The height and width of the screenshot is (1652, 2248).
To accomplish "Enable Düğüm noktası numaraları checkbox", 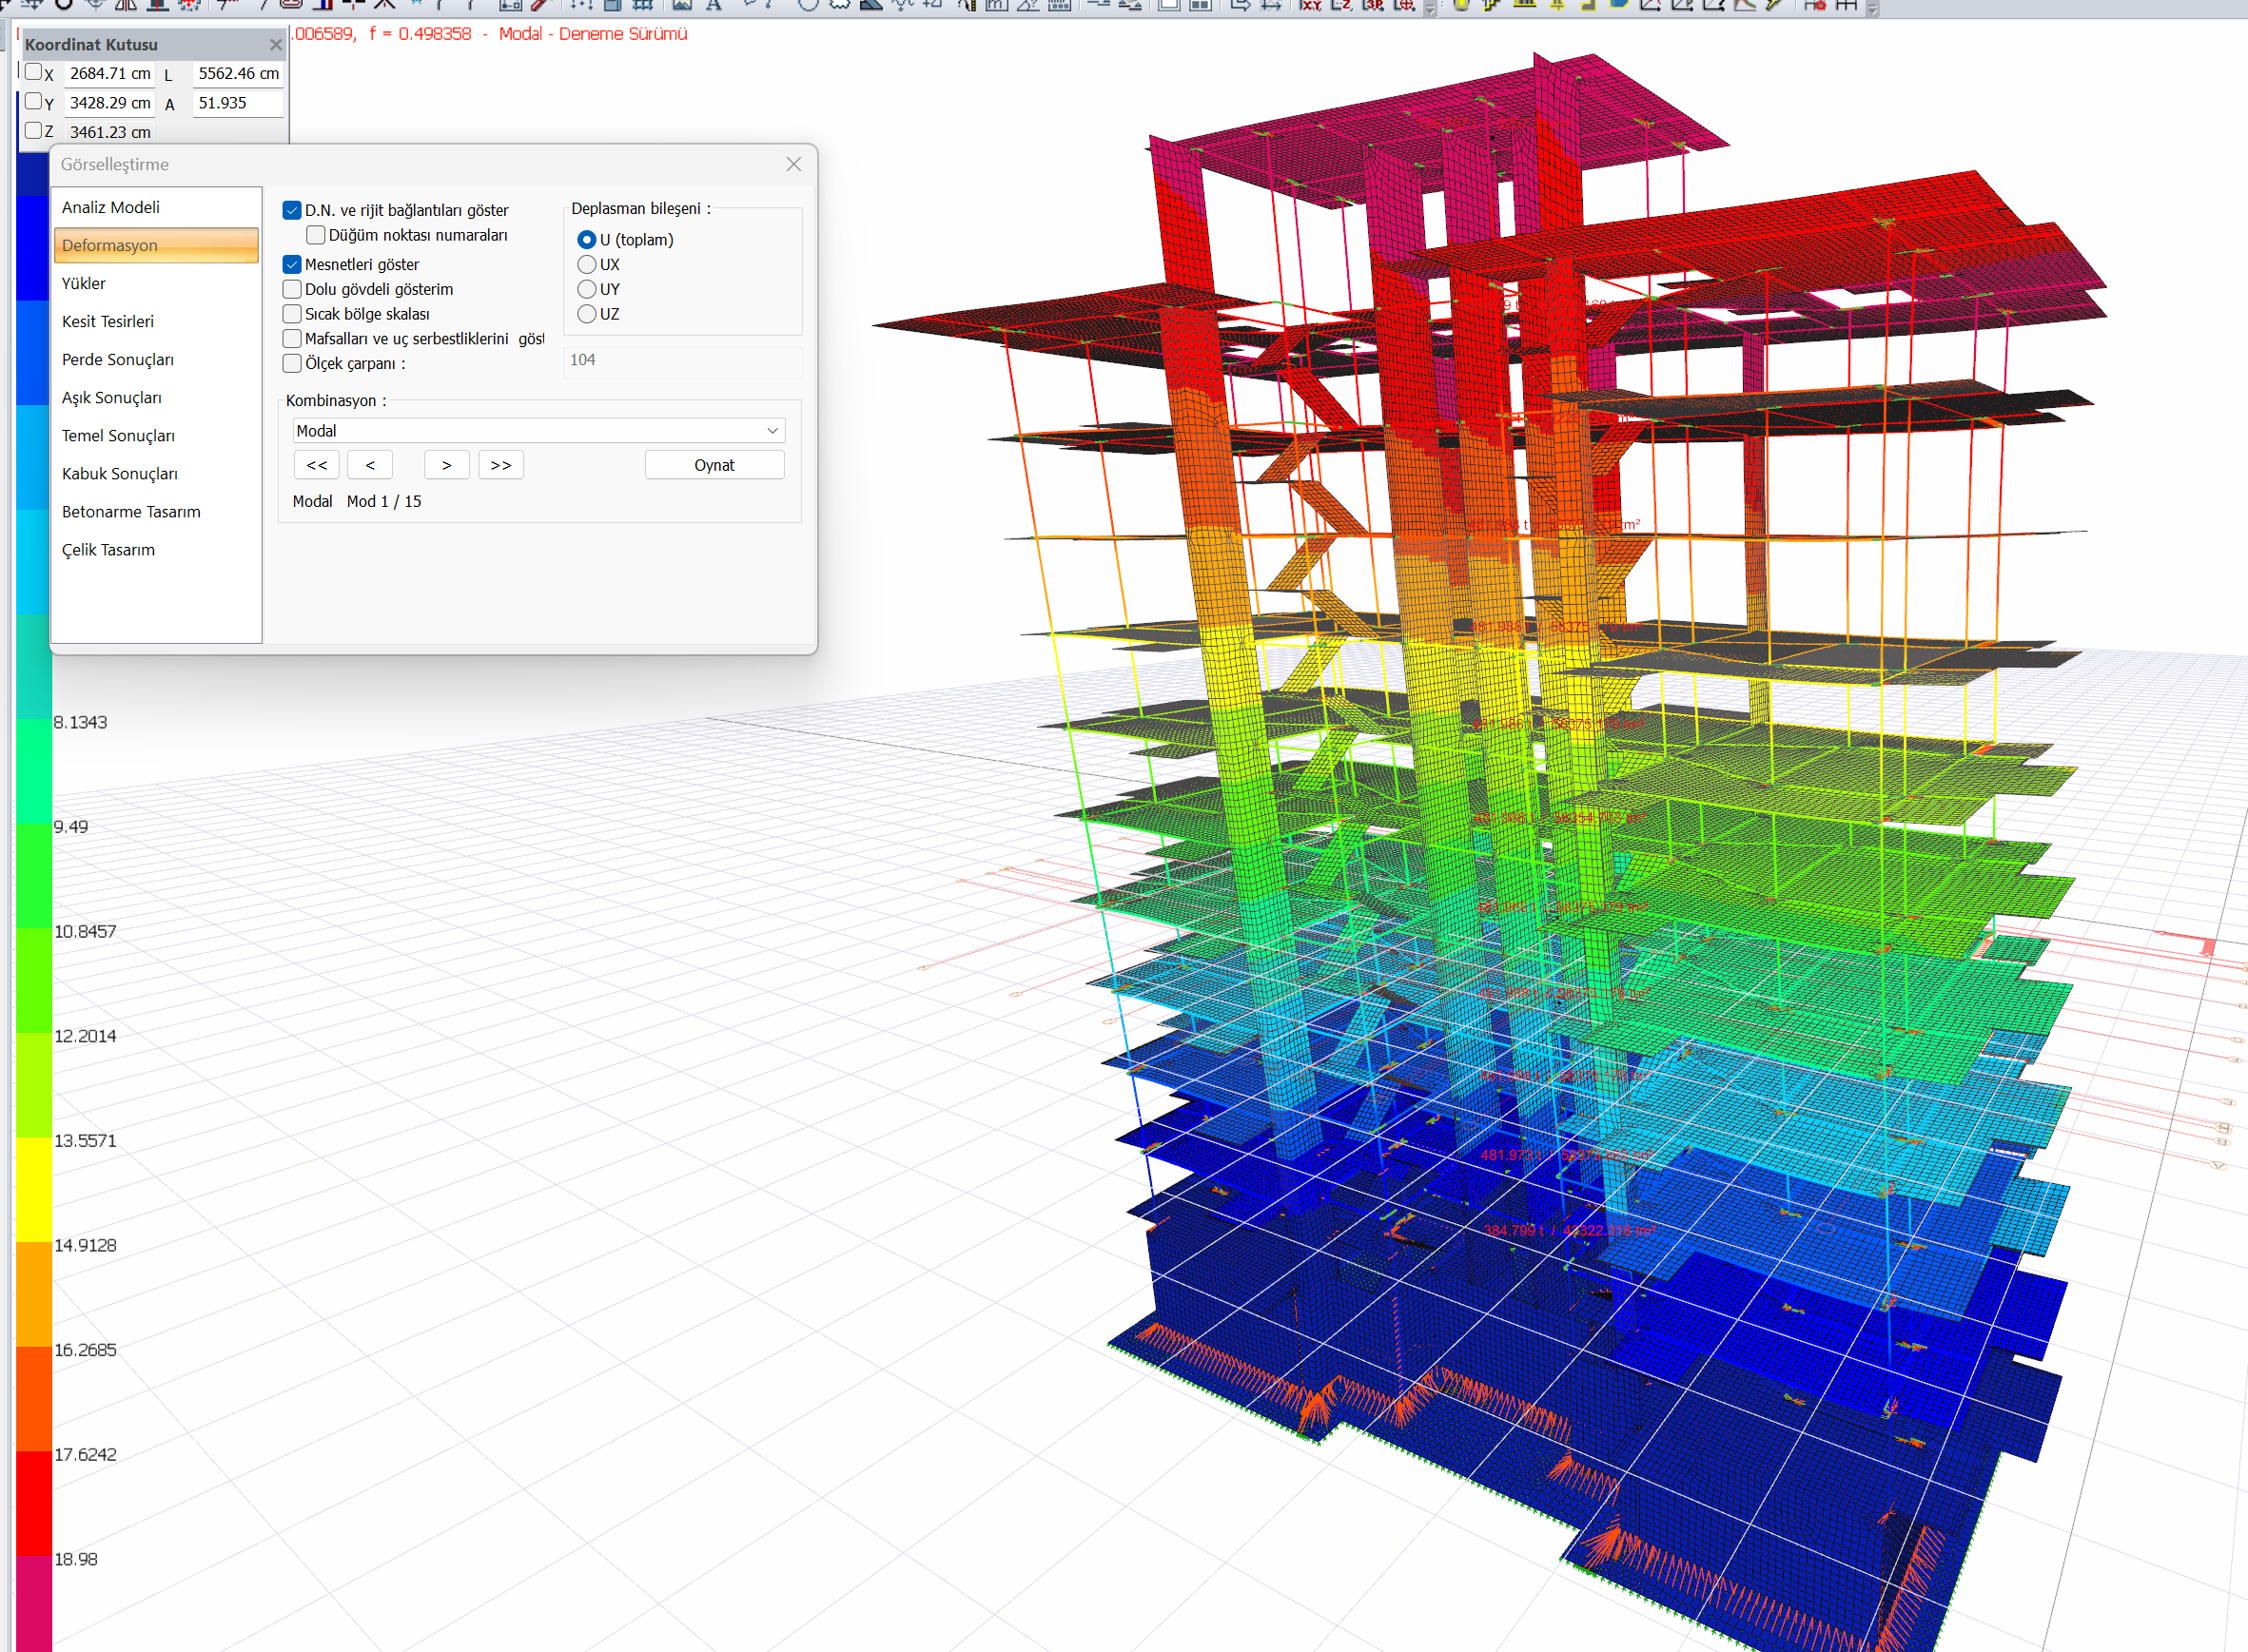I will pos(316,235).
